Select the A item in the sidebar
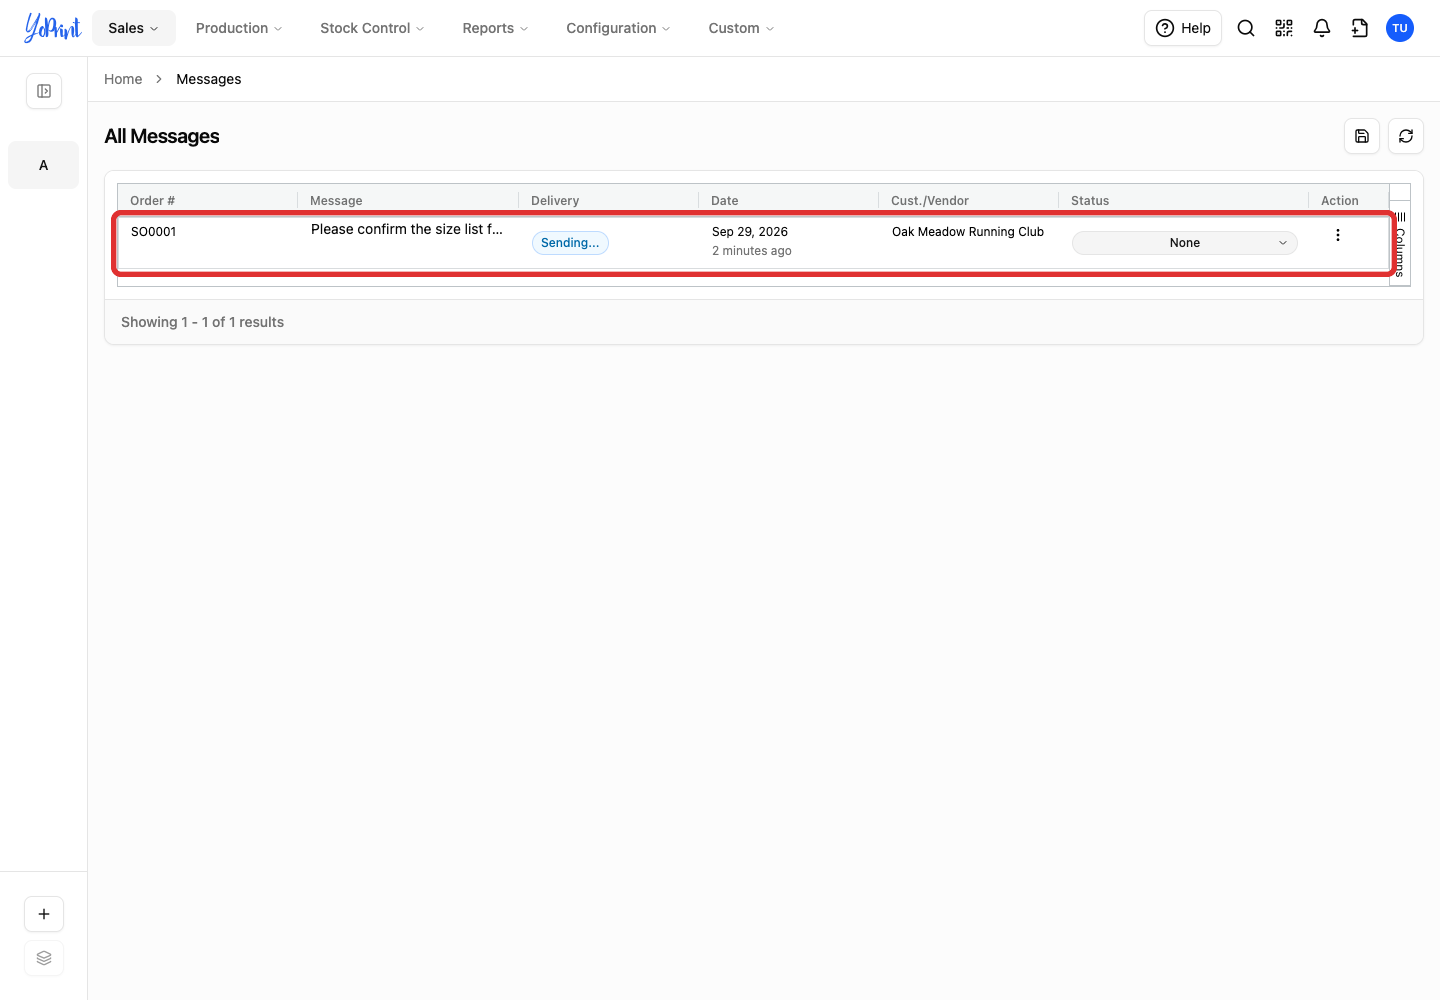The height and width of the screenshot is (1000, 1440). (44, 165)
